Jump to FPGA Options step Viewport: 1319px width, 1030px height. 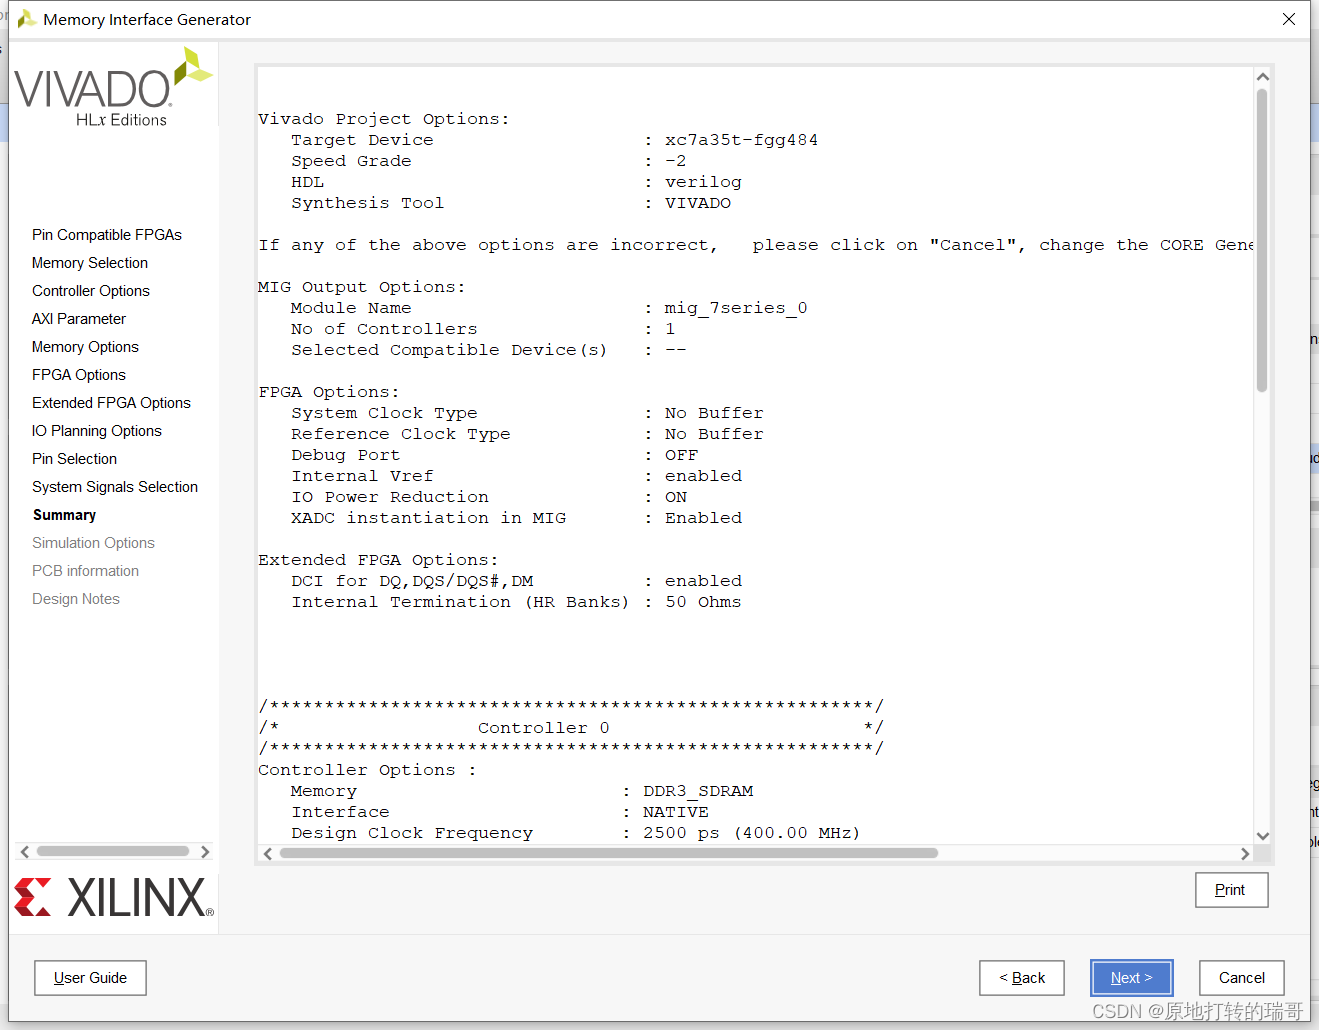pyautogui.click(x=79, y=375)
